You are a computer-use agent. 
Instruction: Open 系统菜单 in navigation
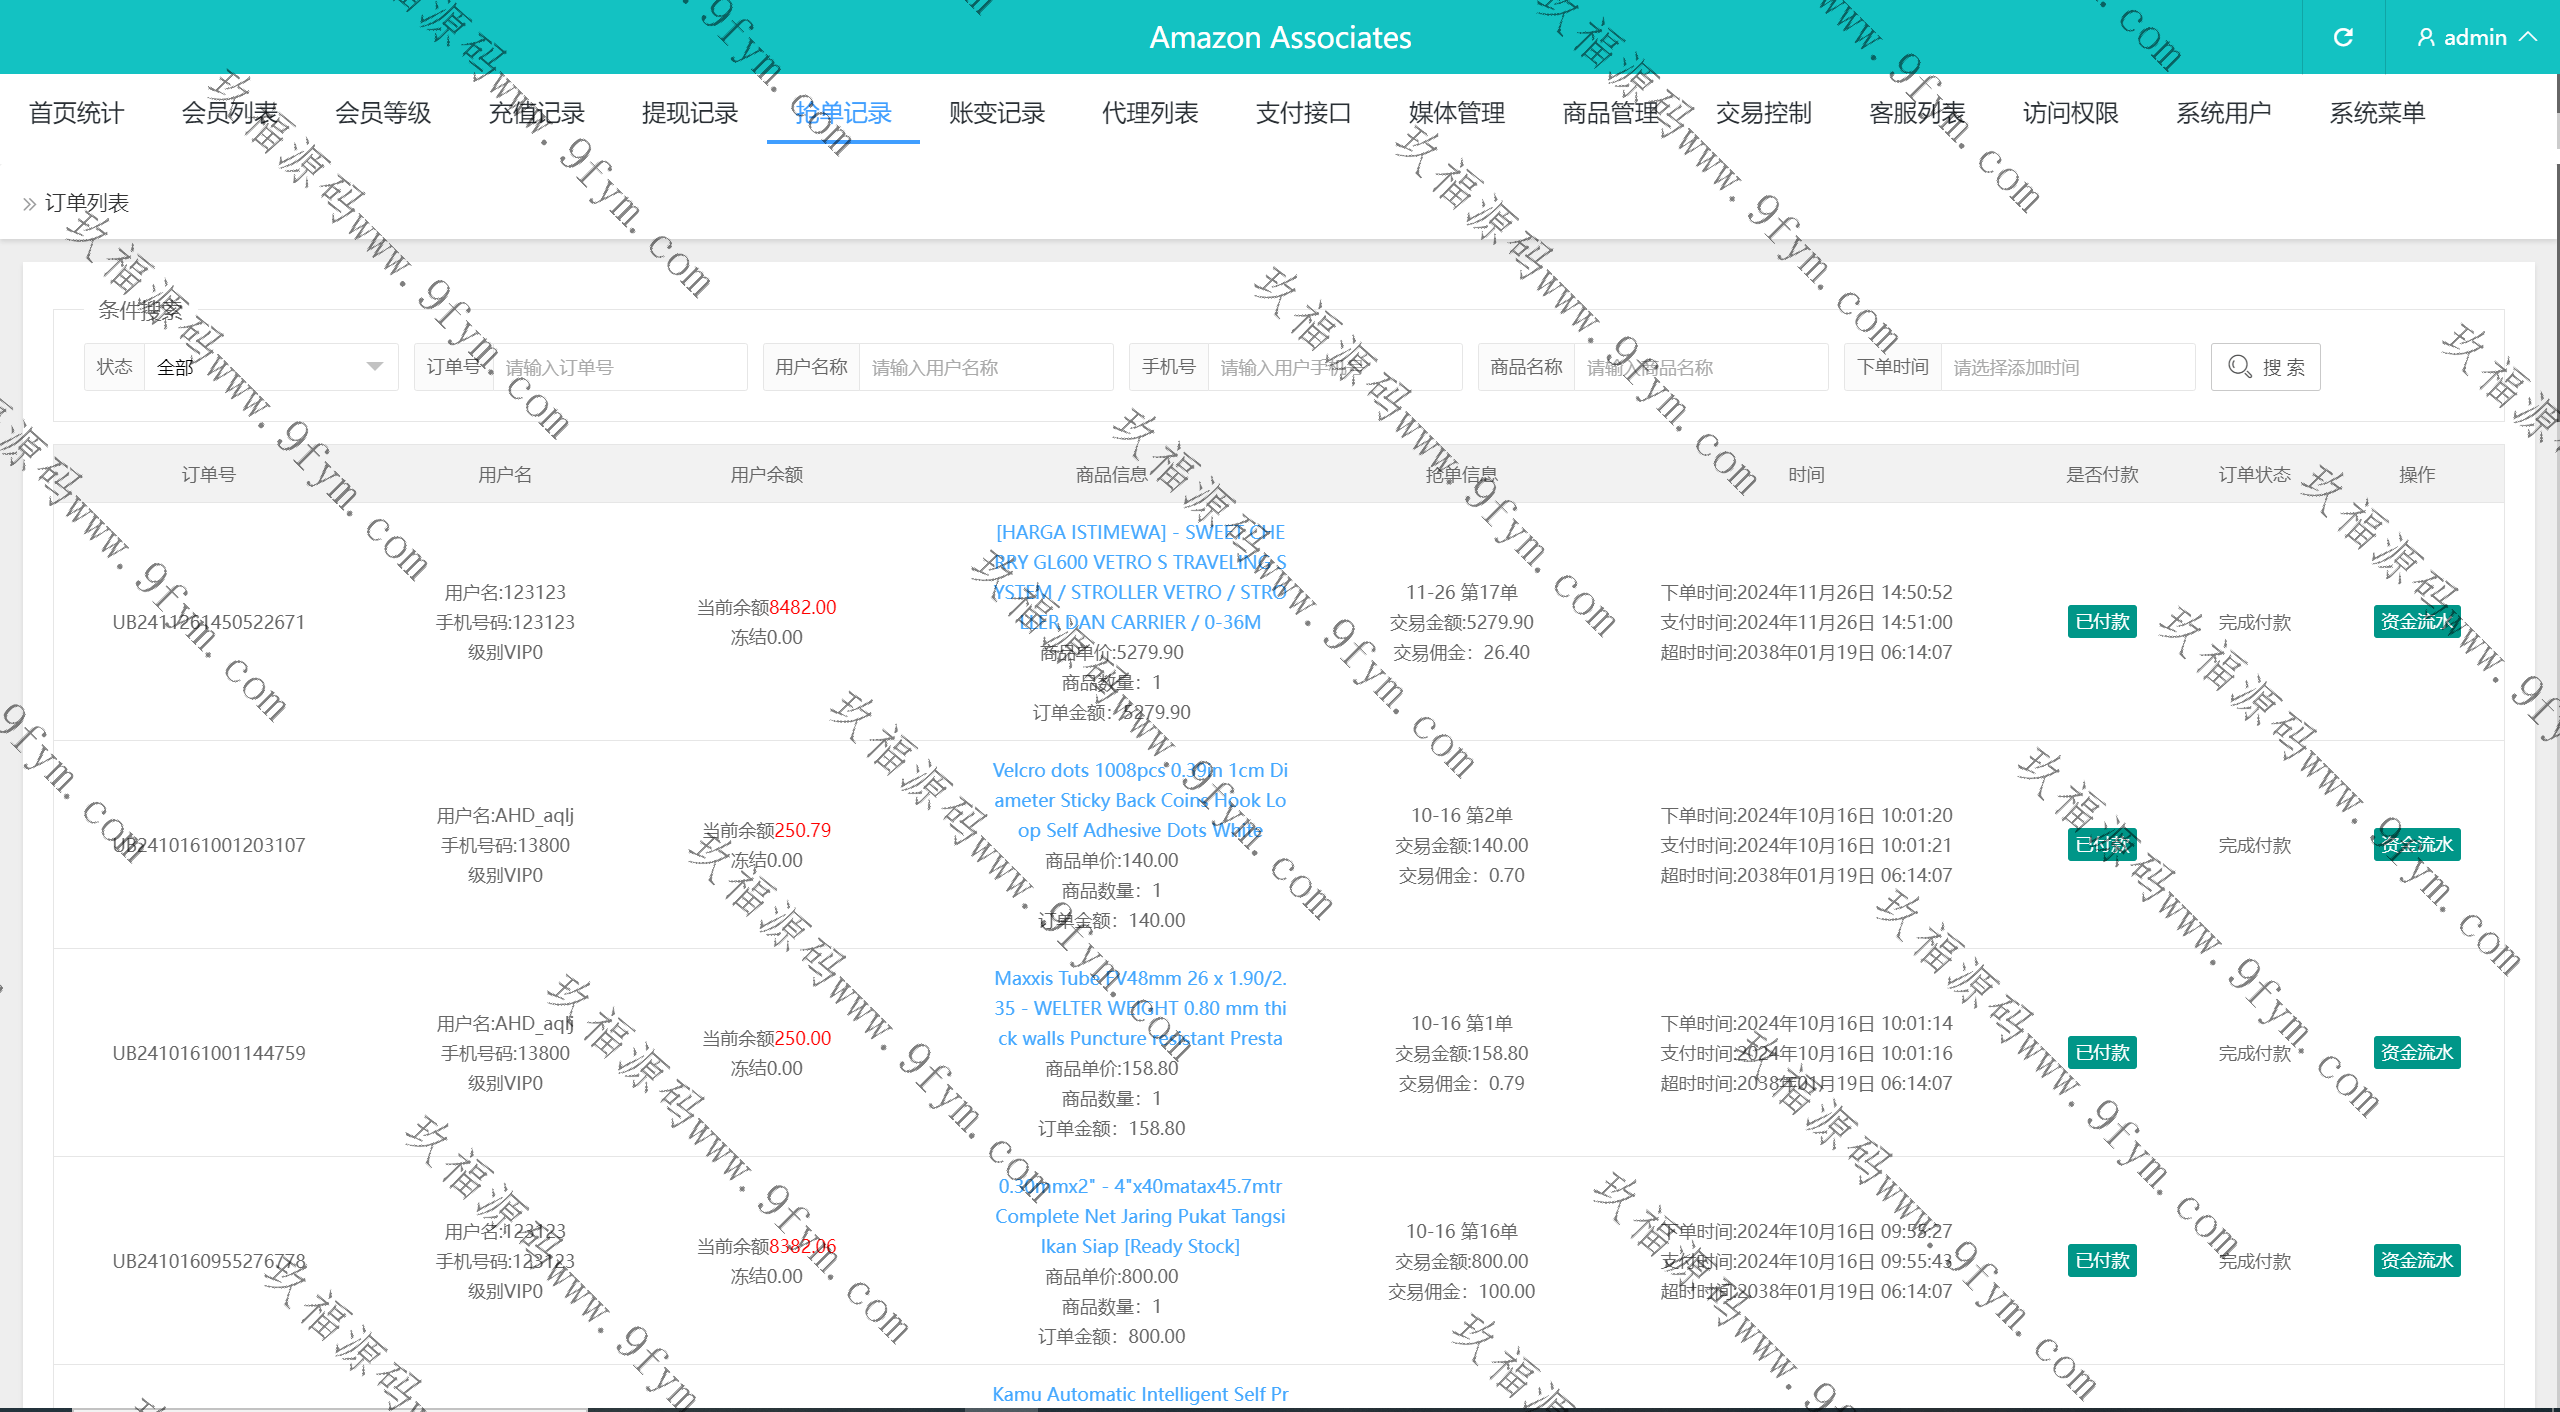pos(2377,113)
